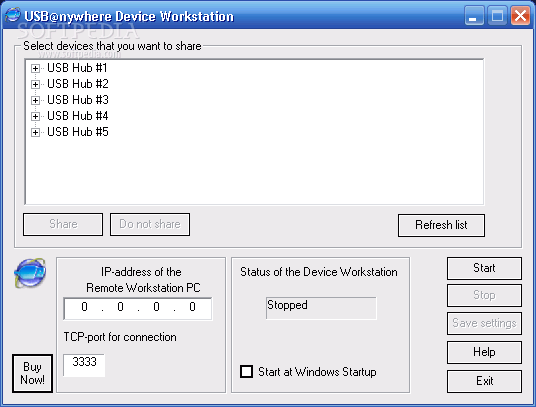Click the Buy Now! button
Screen dimensions: 536x407
[x=32, y=373]
